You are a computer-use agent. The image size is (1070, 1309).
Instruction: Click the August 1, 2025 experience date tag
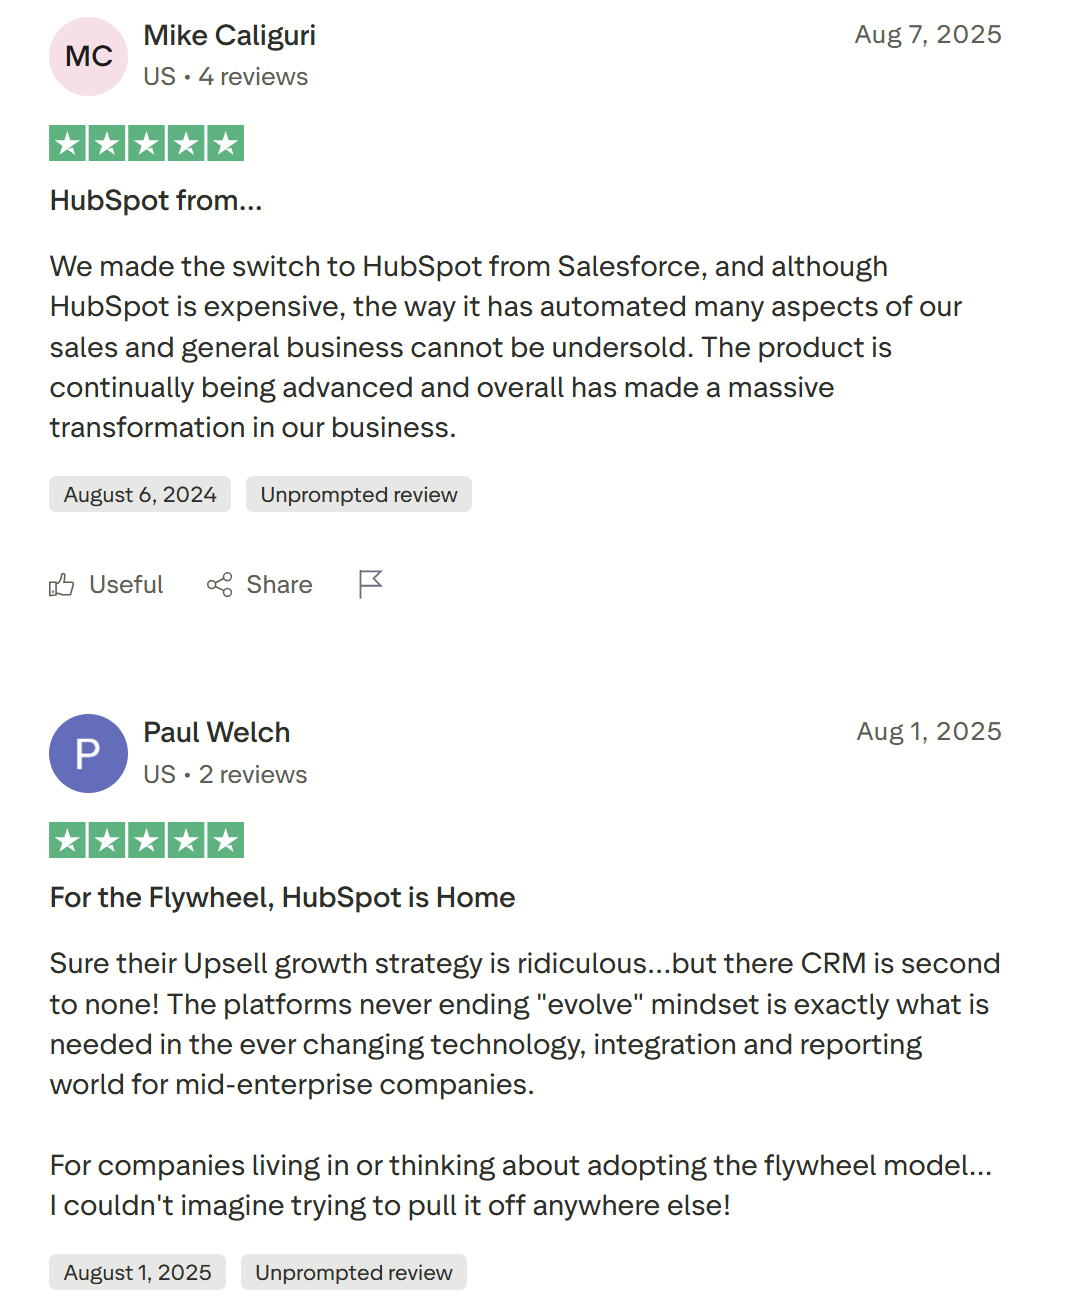pyautogui.click(x=137, y=1272)
